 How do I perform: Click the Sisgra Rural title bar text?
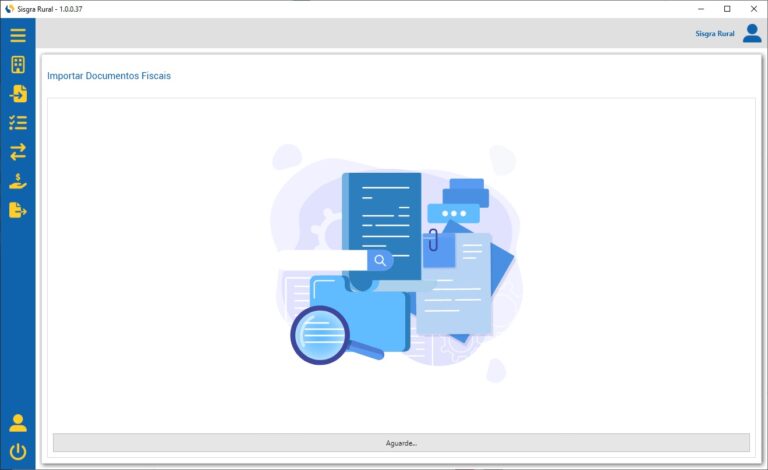point(50,9)
